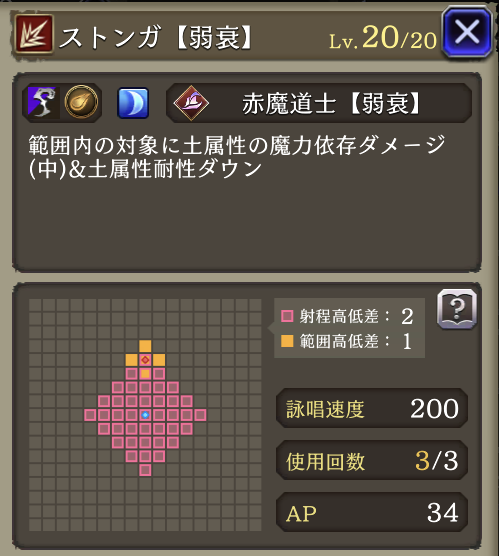Click the red skill type icon beside ストンガ
This screenshot has height=556, width=499.
pyautogui.click(x=34, y=34)
